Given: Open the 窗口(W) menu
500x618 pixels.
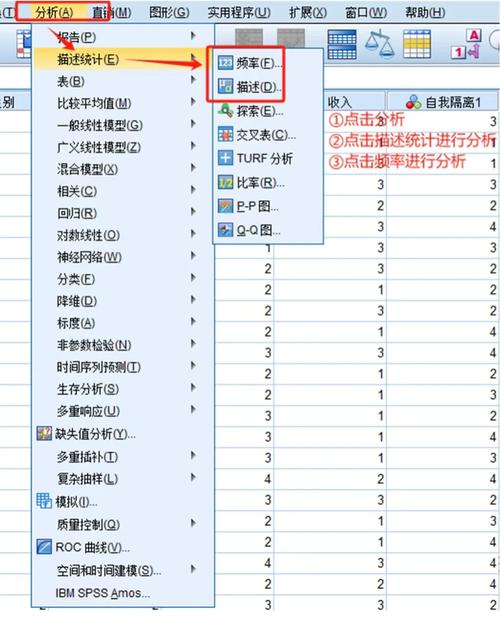Looking at the screenshot, I should [366, 13].
